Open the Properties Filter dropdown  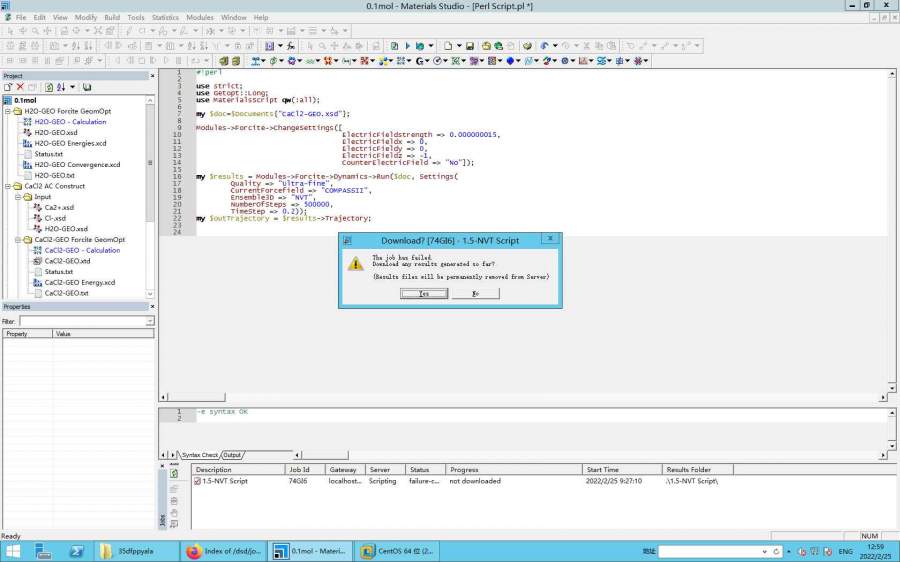pos(150,321)
